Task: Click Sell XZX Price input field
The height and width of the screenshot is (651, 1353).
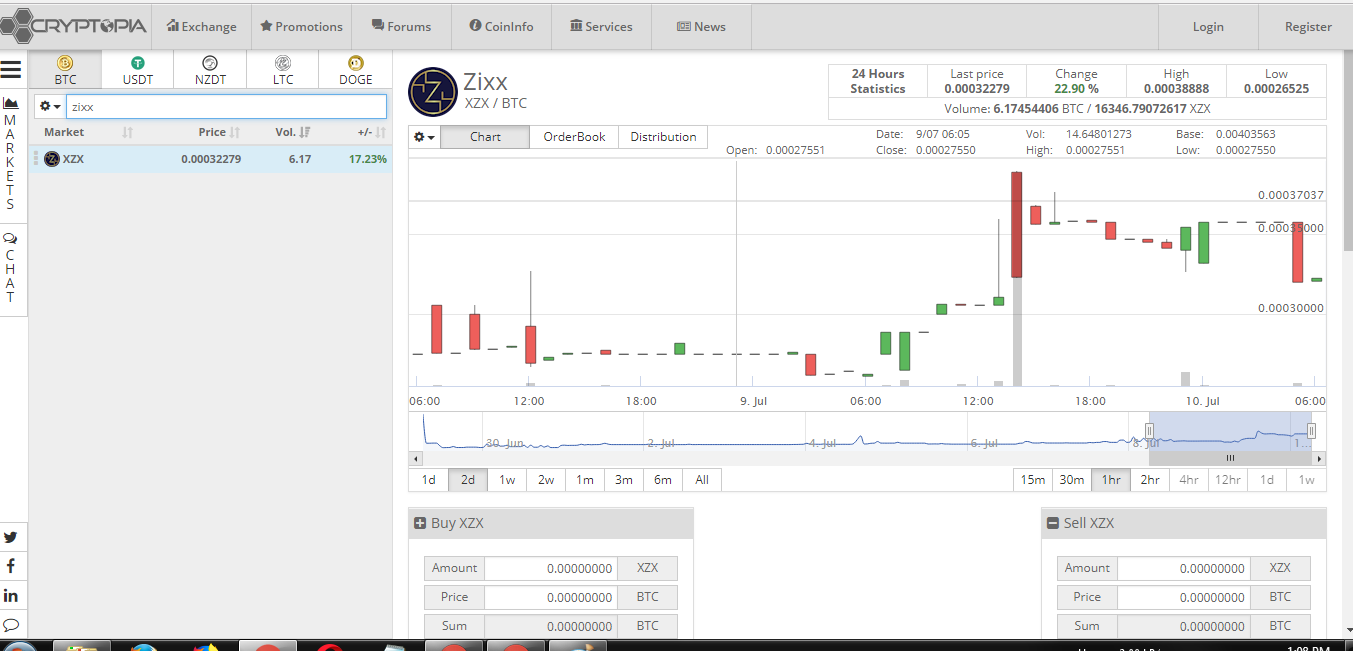Action: pyautogui.click(x=1184, y=597)
